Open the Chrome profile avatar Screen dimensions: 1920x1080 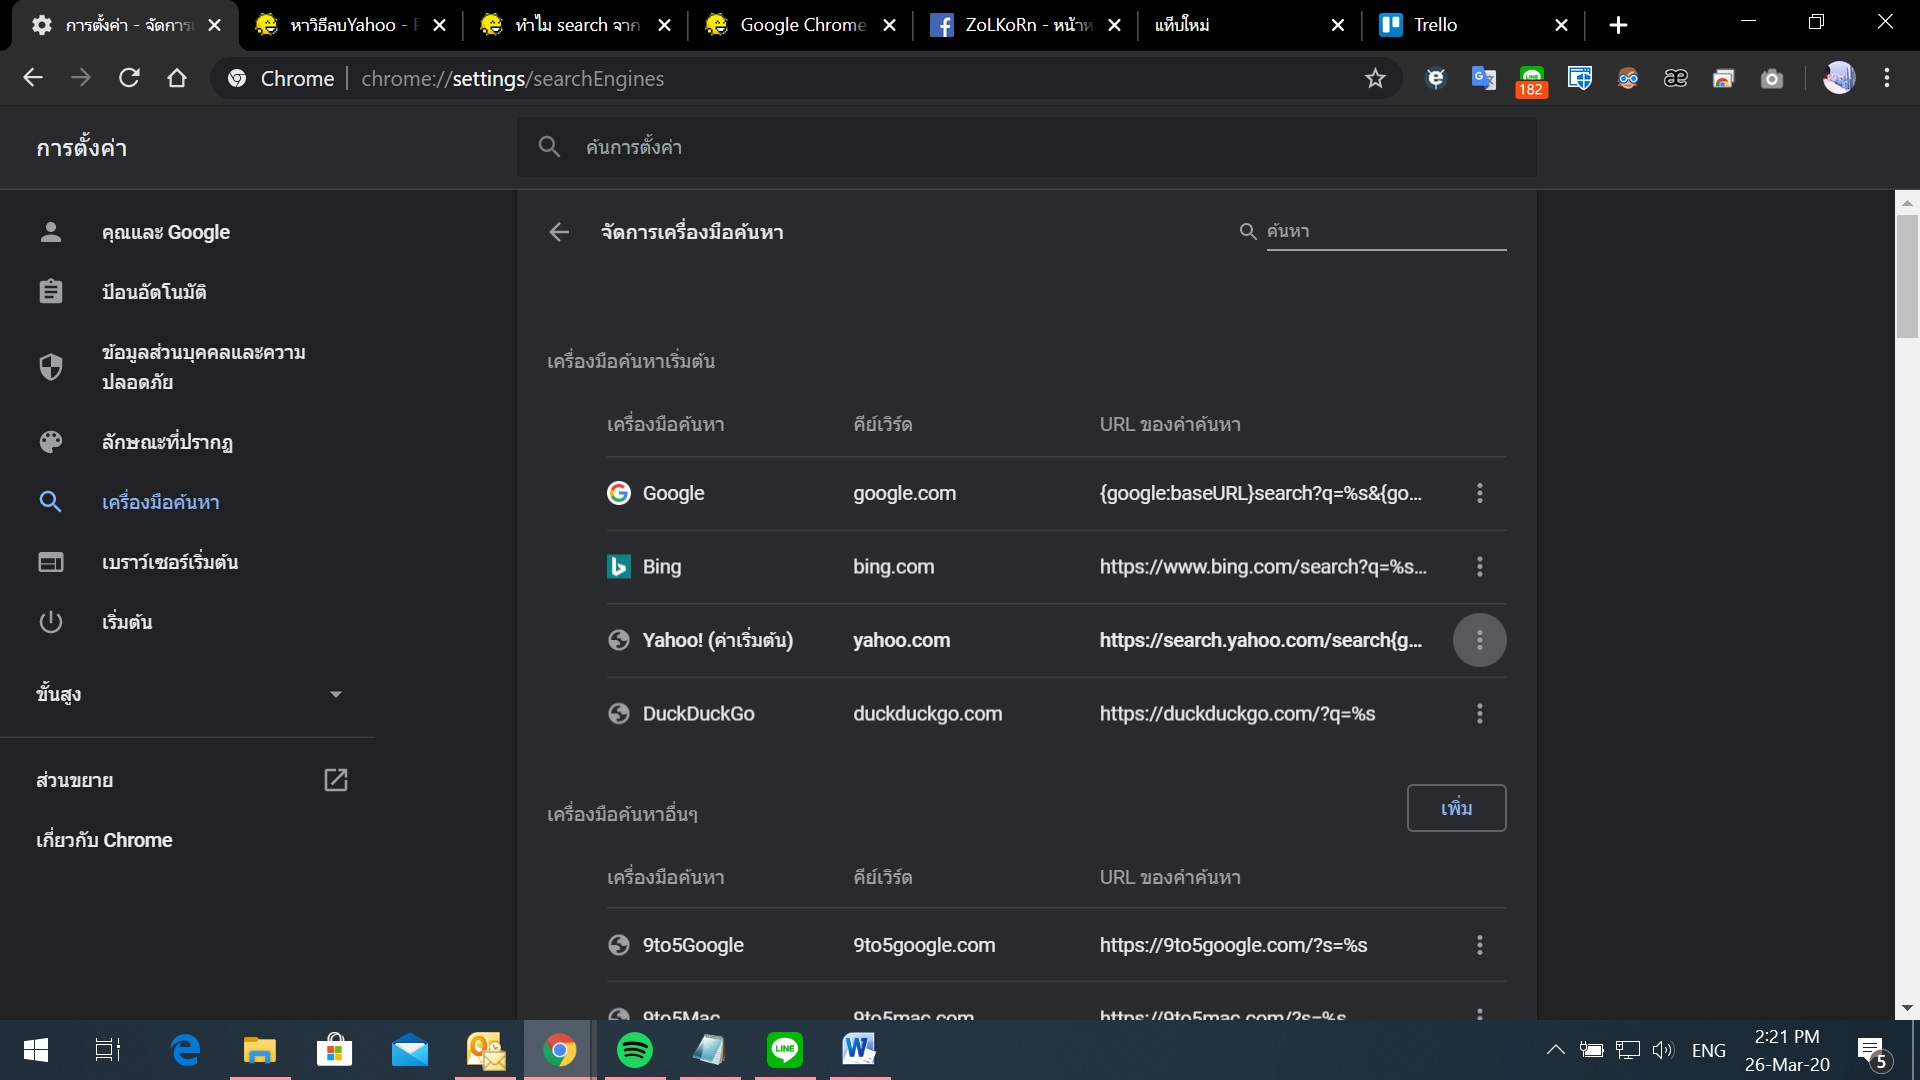(1838, 78)
